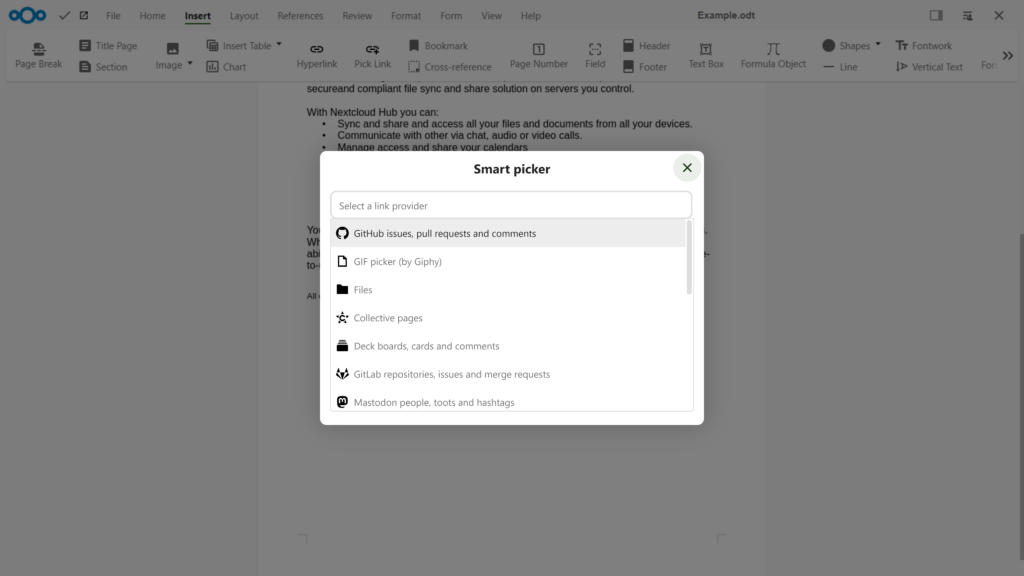1024x576 pixels.
Task: Insert a Footer
Action: tap(645, 66)
